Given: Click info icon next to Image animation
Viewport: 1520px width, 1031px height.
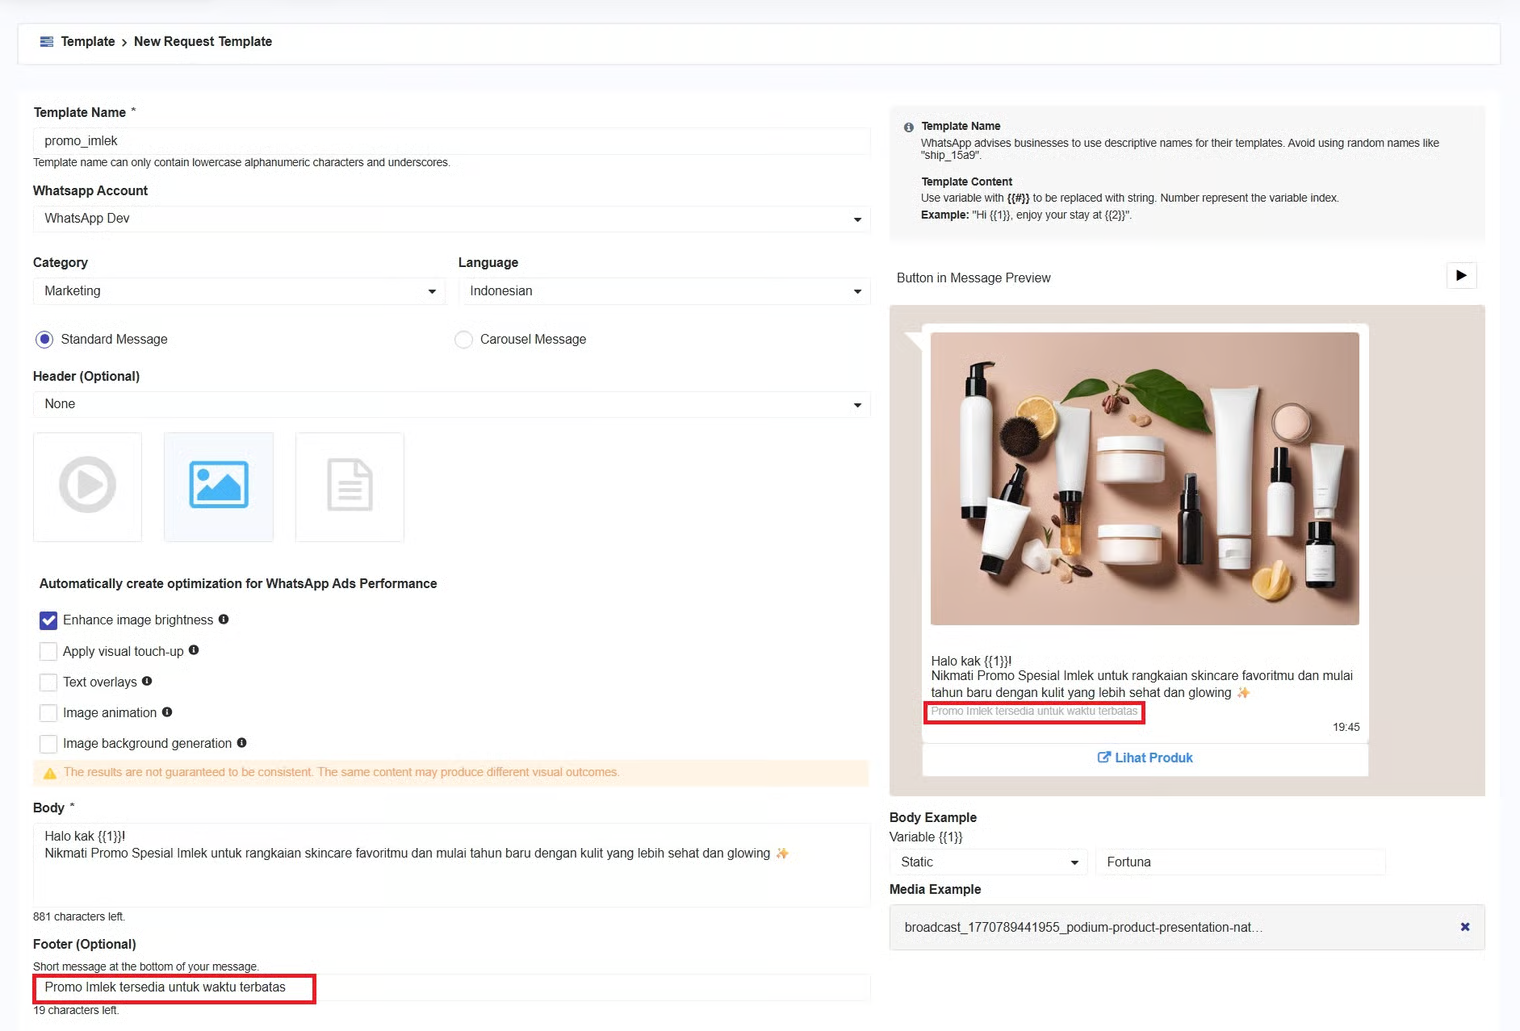Looking at the screenshot, I should pos(167,712).
